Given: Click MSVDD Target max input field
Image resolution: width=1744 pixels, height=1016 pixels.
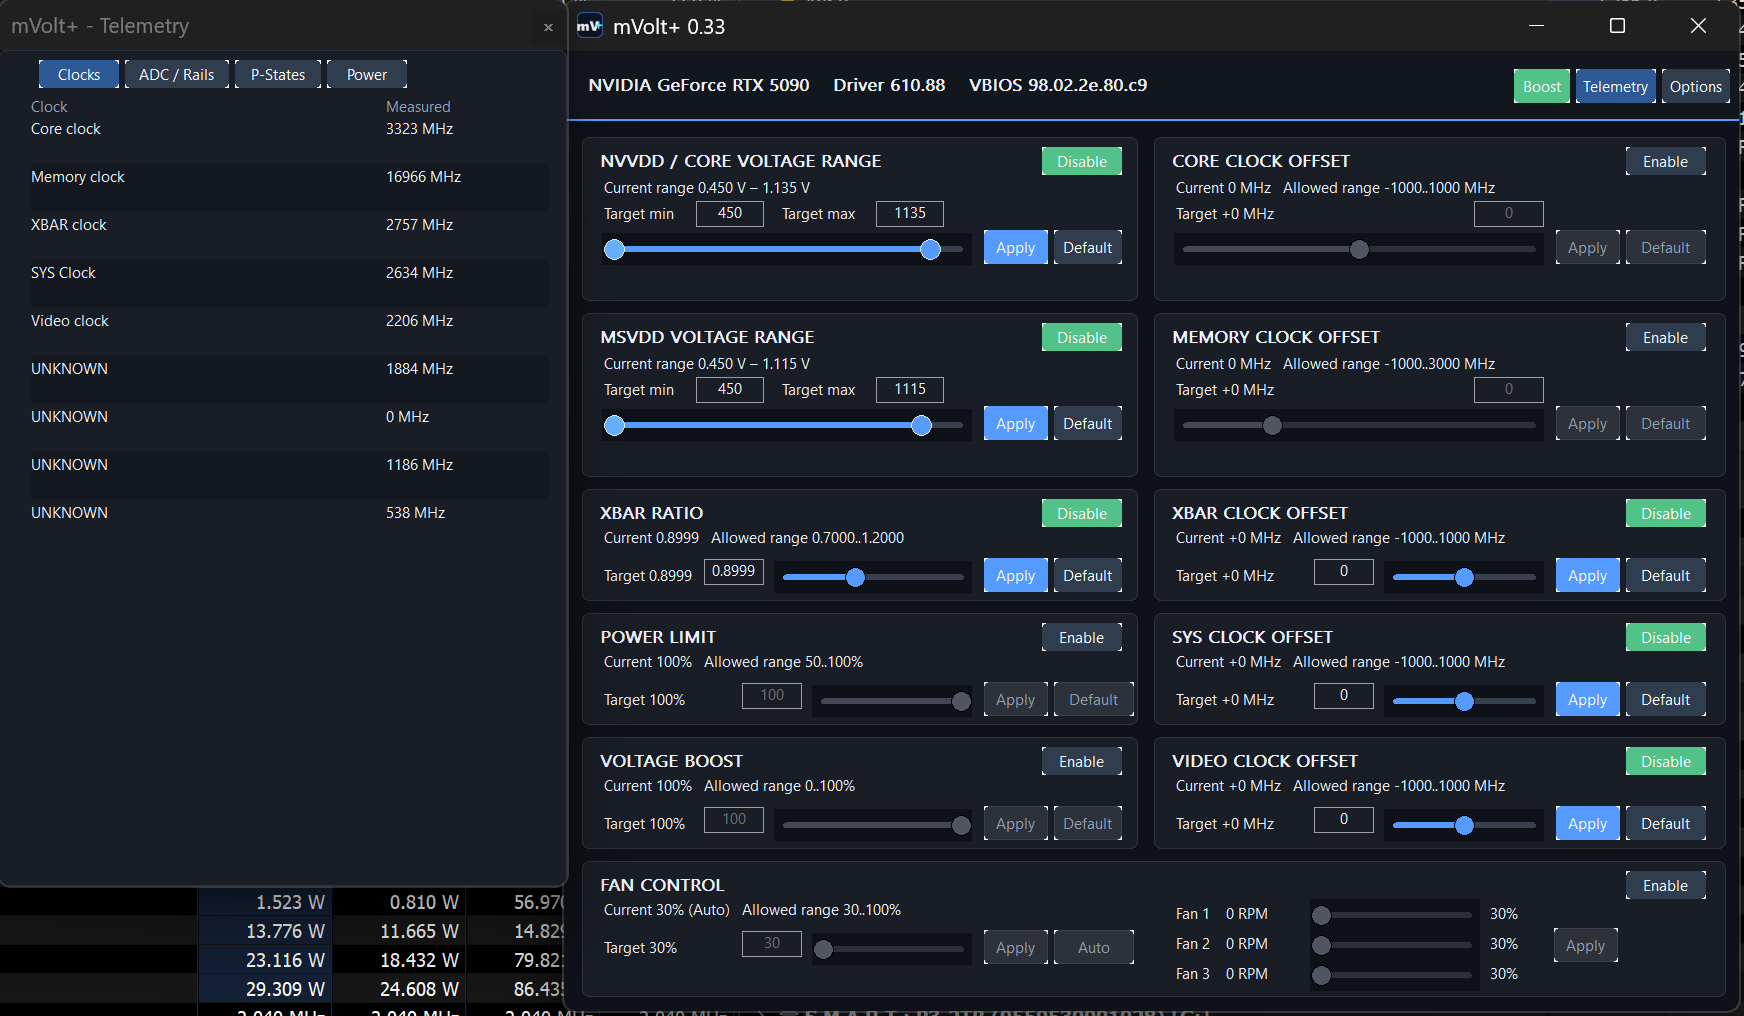Looking at the screenshot, I should tap(910, 389).
